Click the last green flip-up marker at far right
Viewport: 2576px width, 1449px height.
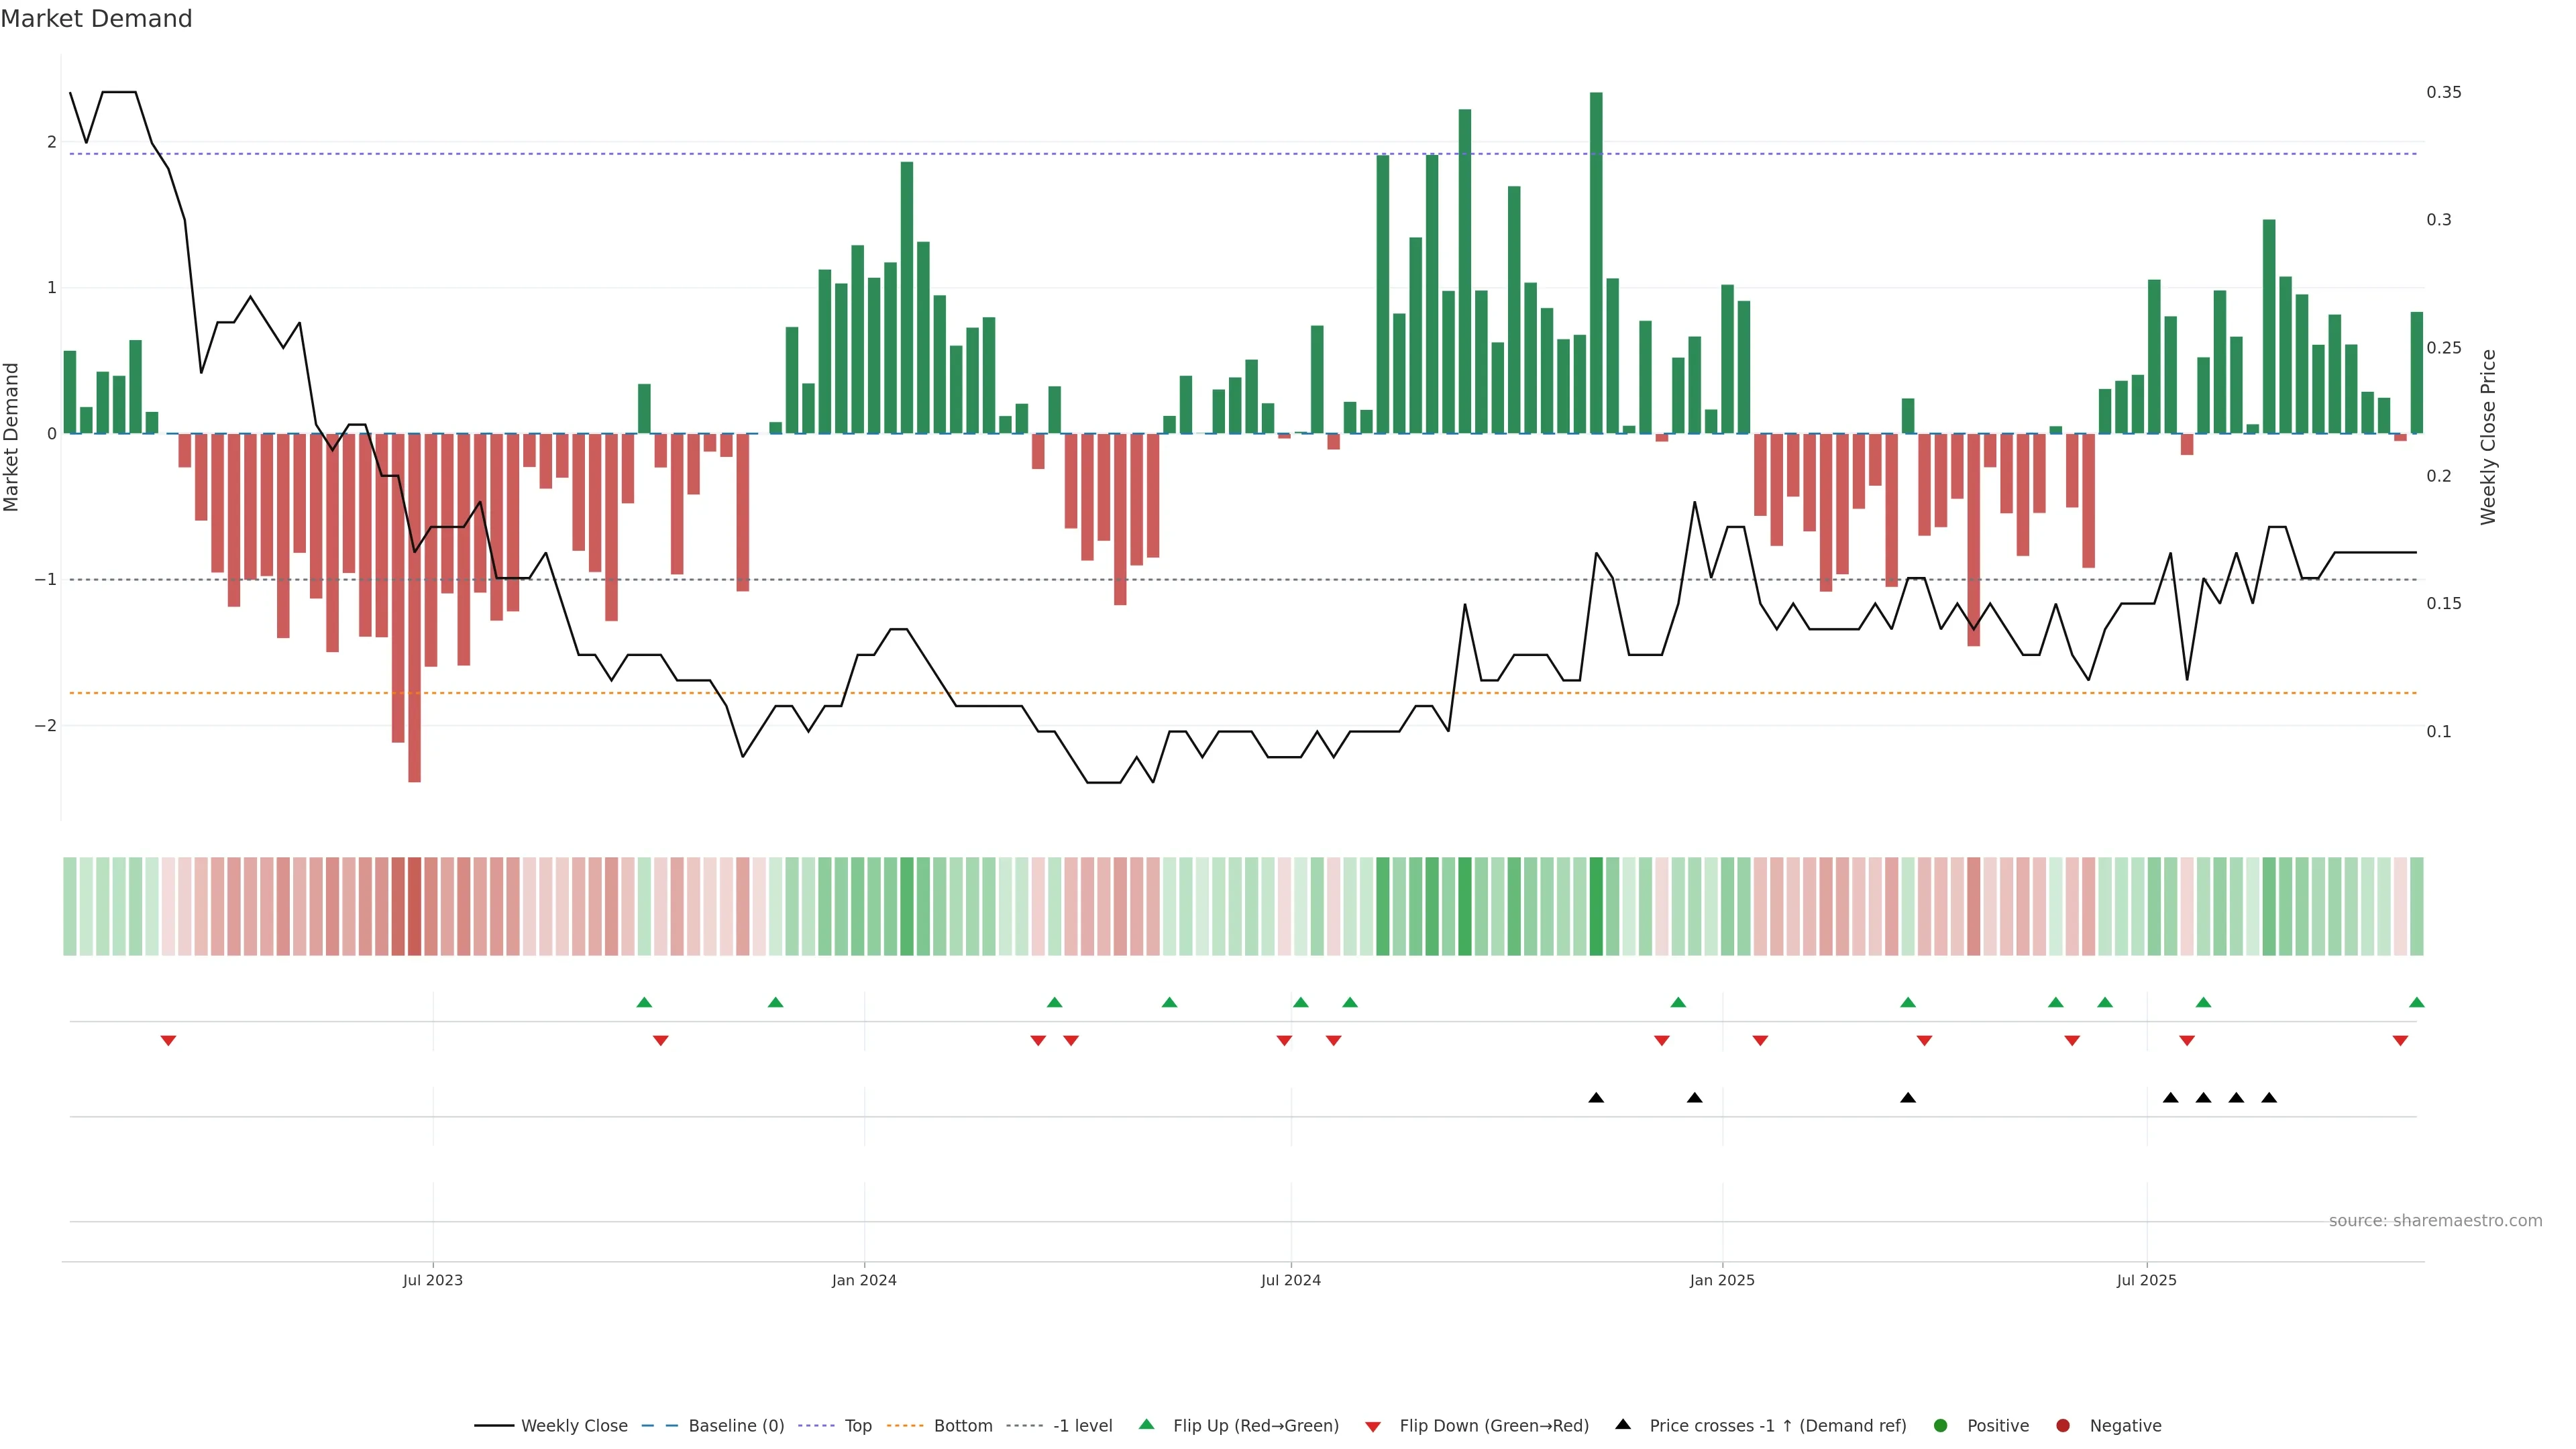2417,1003
